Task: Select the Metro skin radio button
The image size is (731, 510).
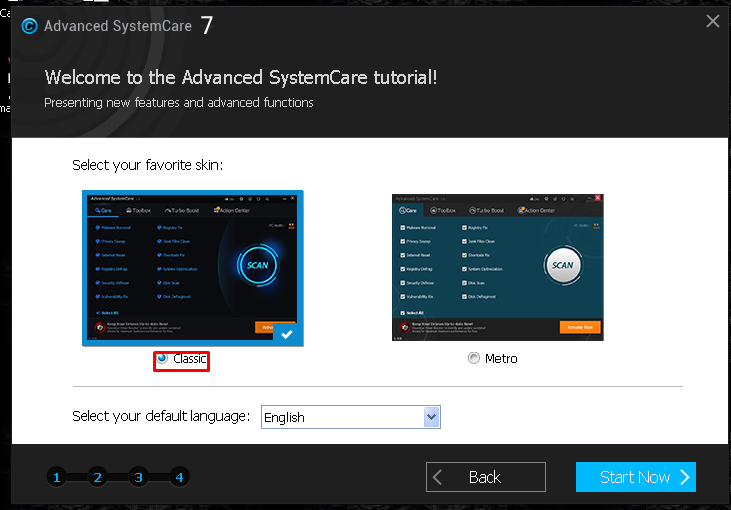Action: click(x=474, y=358)
